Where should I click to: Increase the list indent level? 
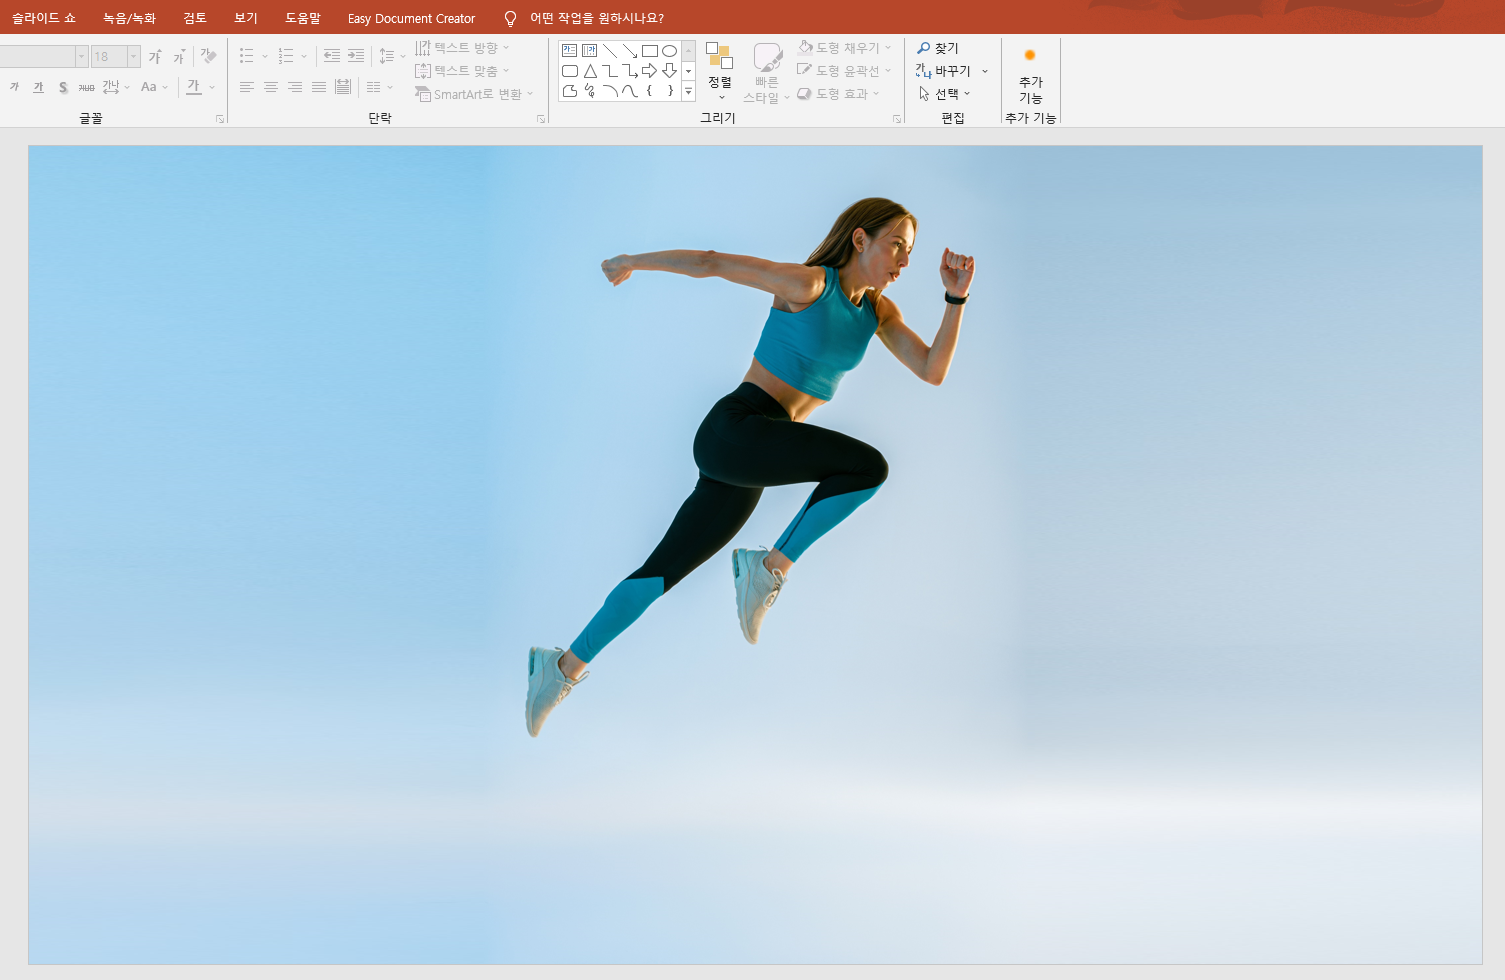(356, 56)
